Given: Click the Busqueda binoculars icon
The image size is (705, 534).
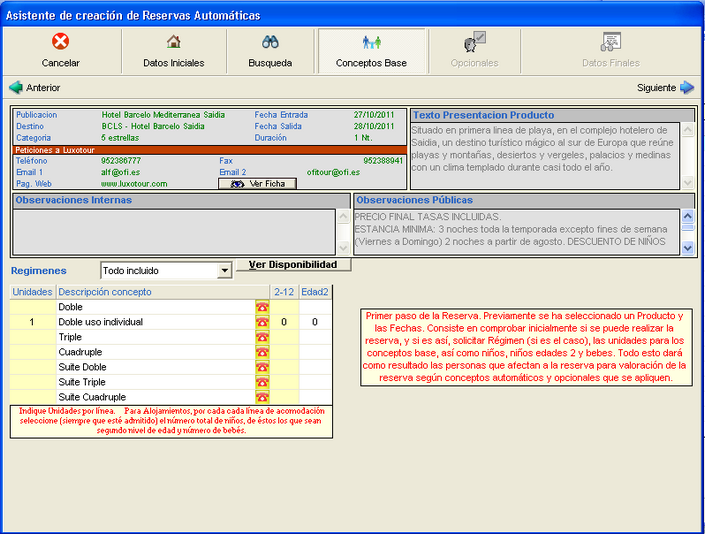Looking at the screenshot, I should point(270,42).
